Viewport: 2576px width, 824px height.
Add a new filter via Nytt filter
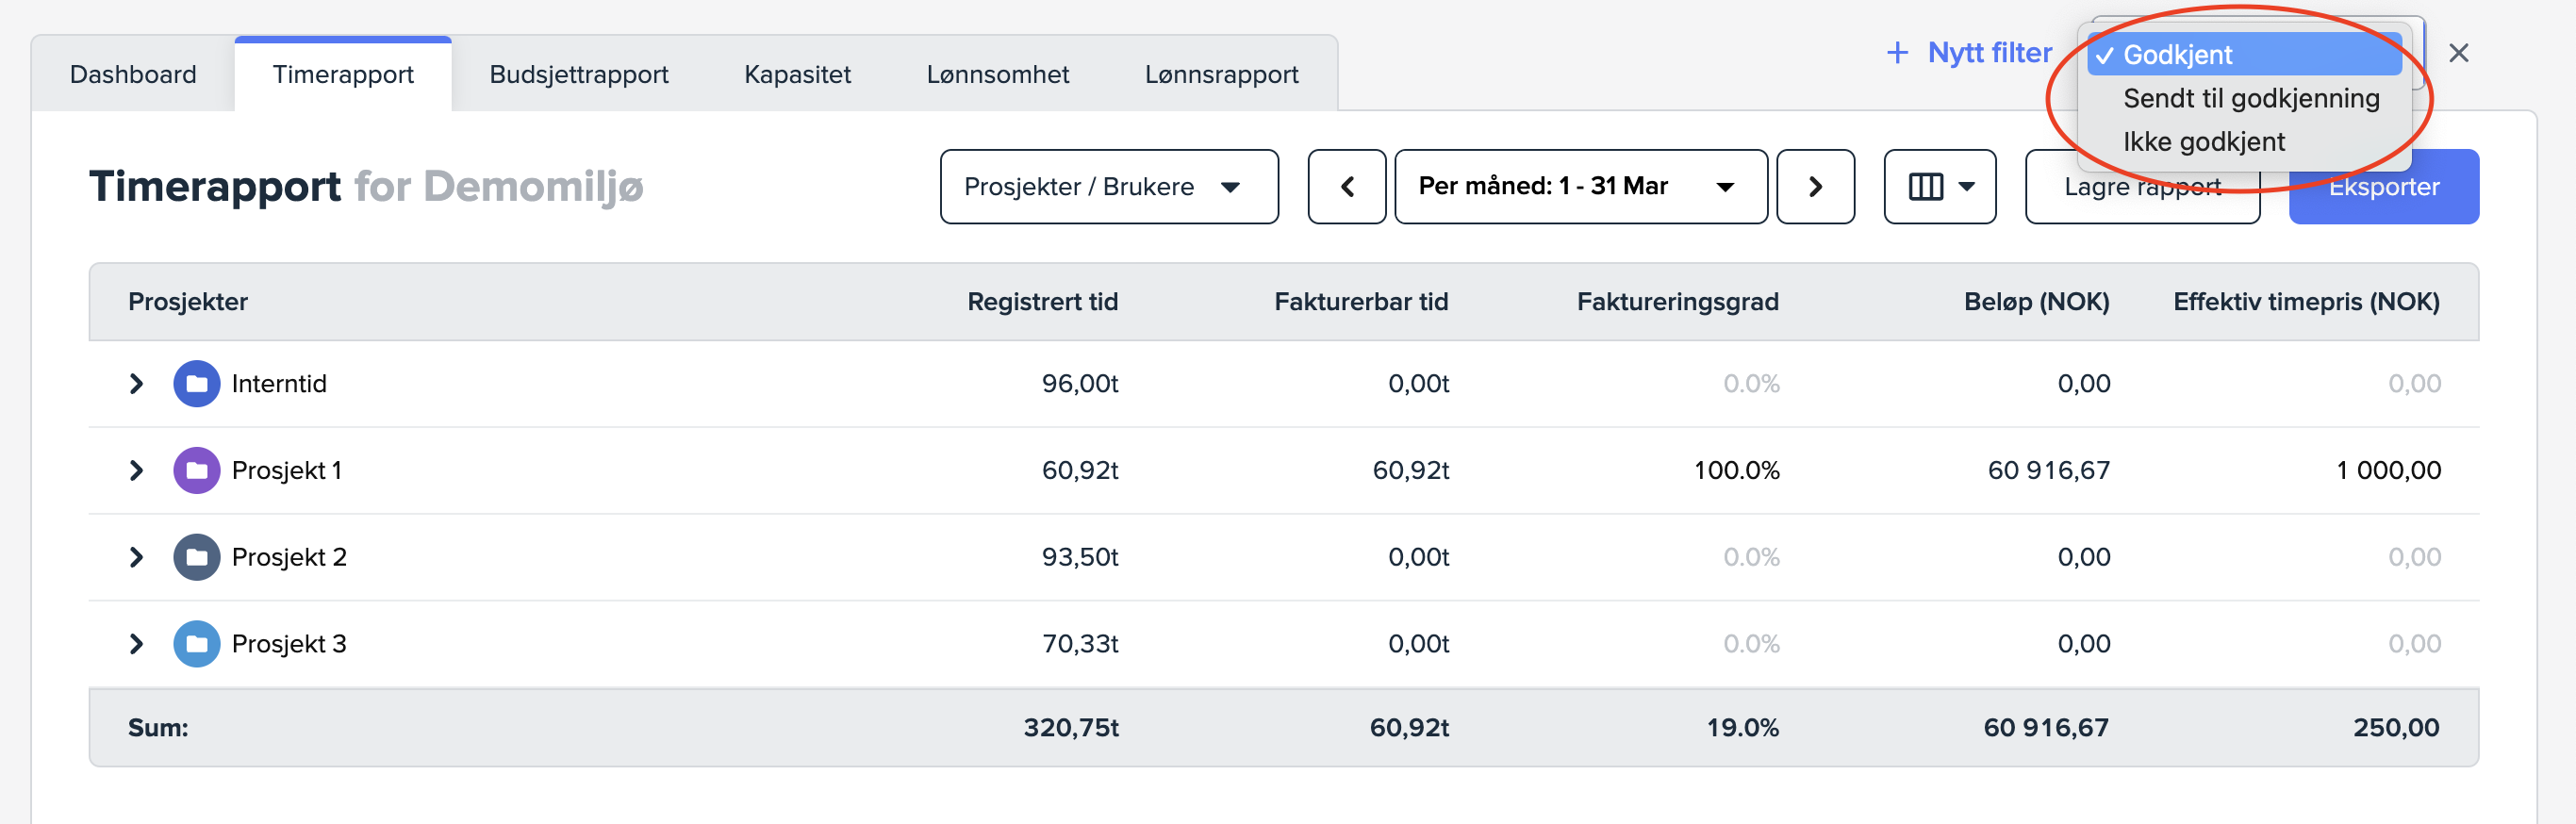[1968, 53]
